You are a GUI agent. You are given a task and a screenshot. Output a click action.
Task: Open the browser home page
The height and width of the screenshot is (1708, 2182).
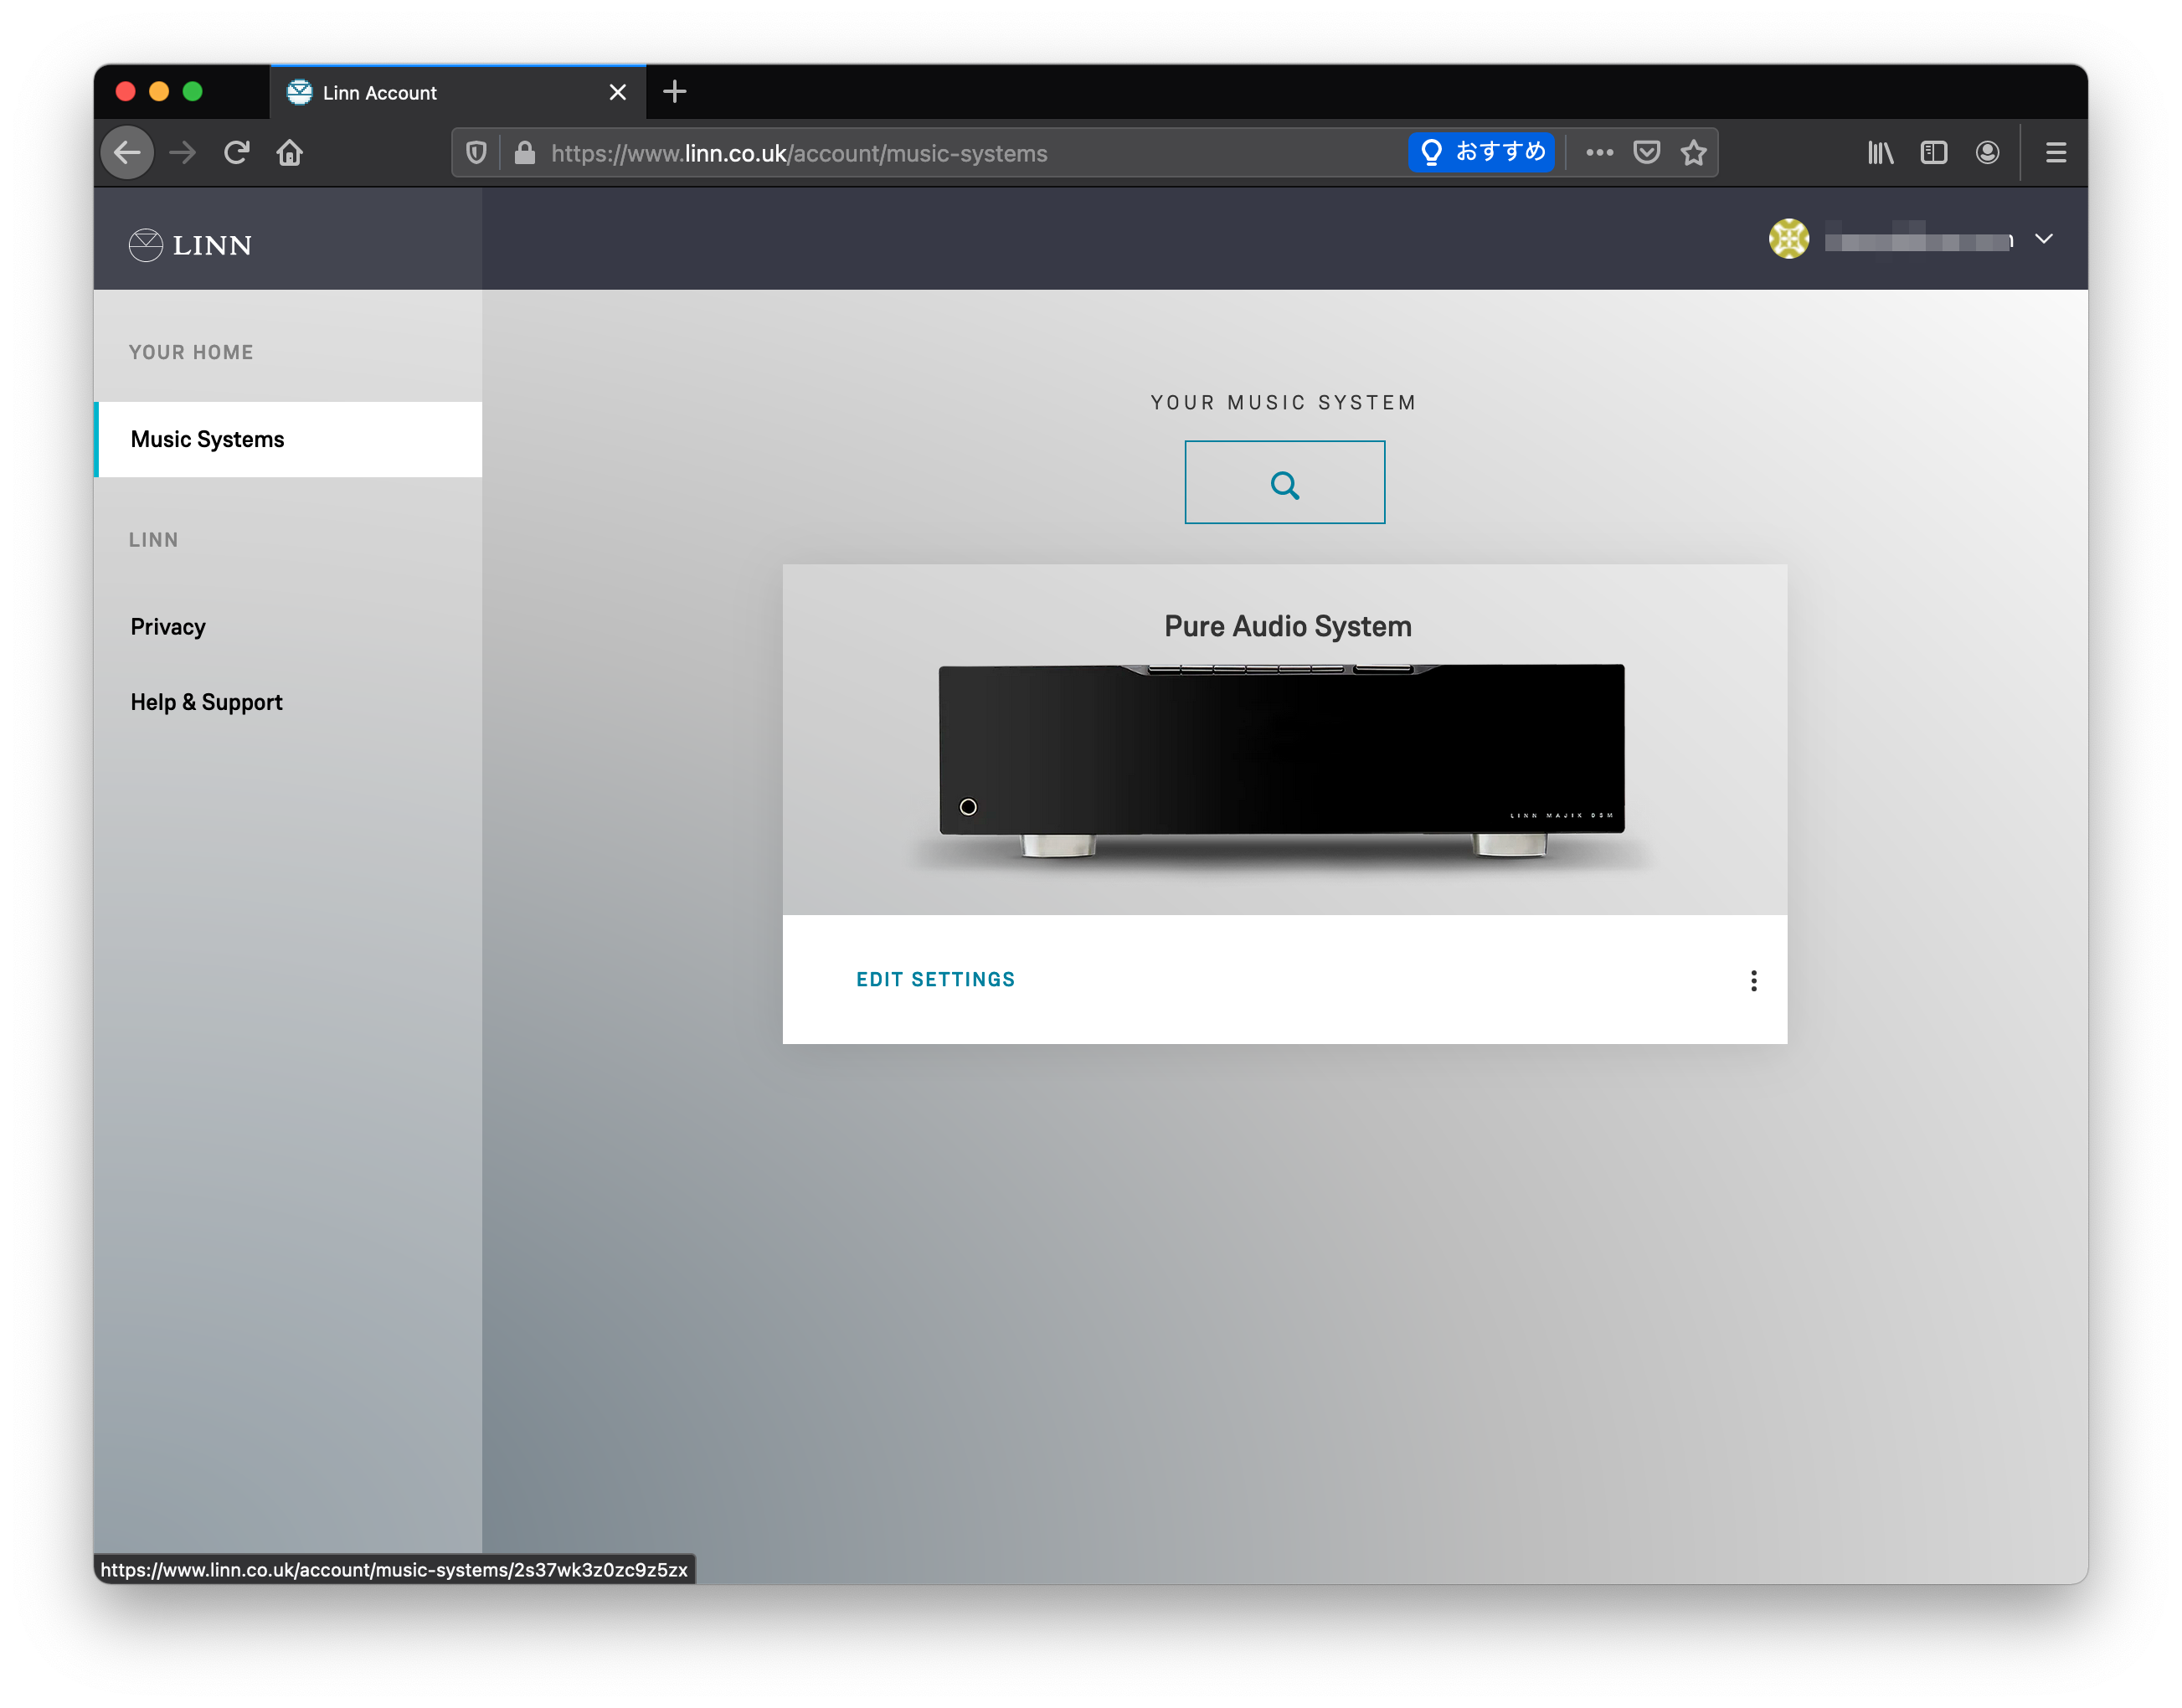click(x=290, y=153)
